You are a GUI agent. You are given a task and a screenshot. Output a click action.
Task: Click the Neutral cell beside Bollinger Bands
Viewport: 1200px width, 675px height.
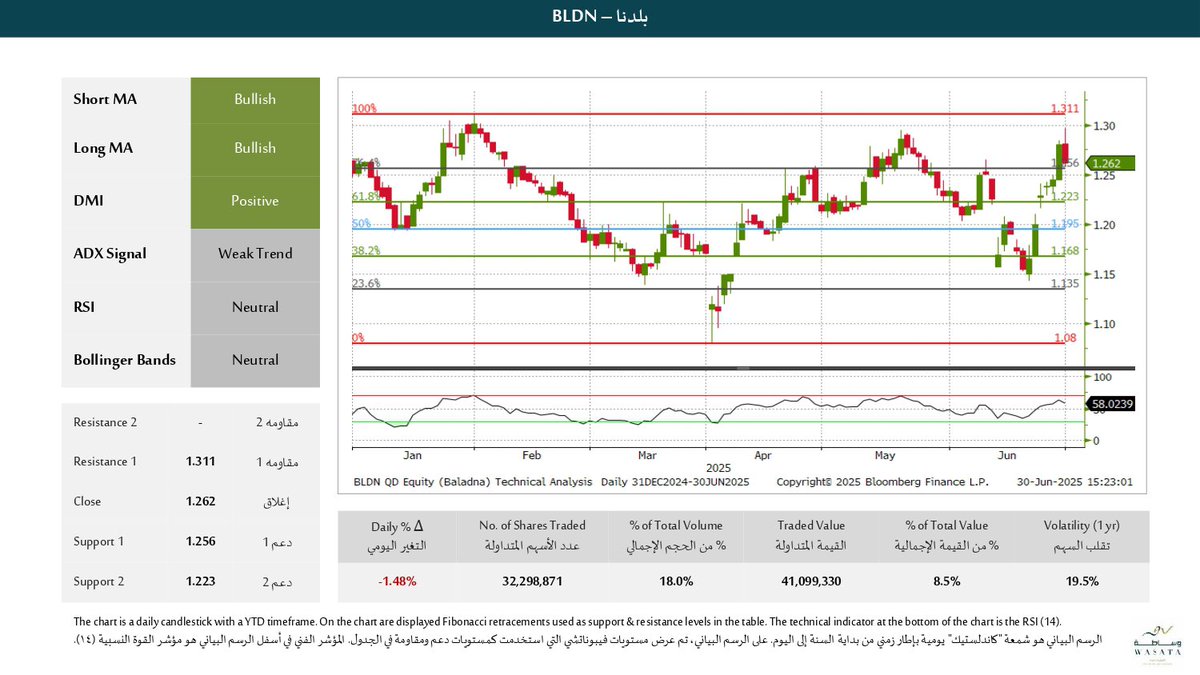[255, 359]
